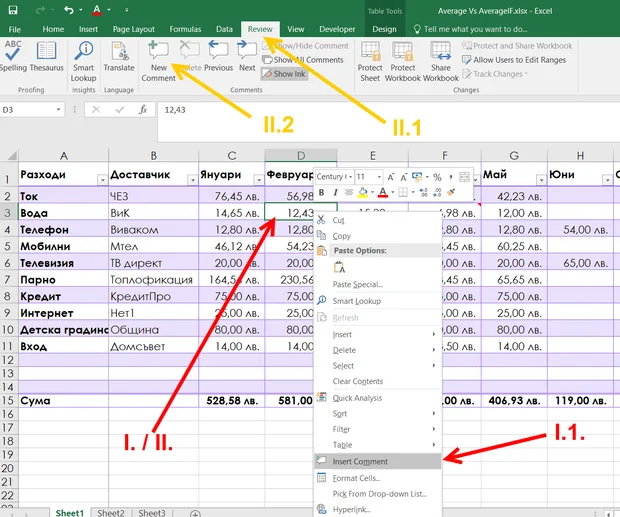Viewport: 620px width, 517px height.
Task: Toggle Show All Comments
Action: [x=303, y=60]
